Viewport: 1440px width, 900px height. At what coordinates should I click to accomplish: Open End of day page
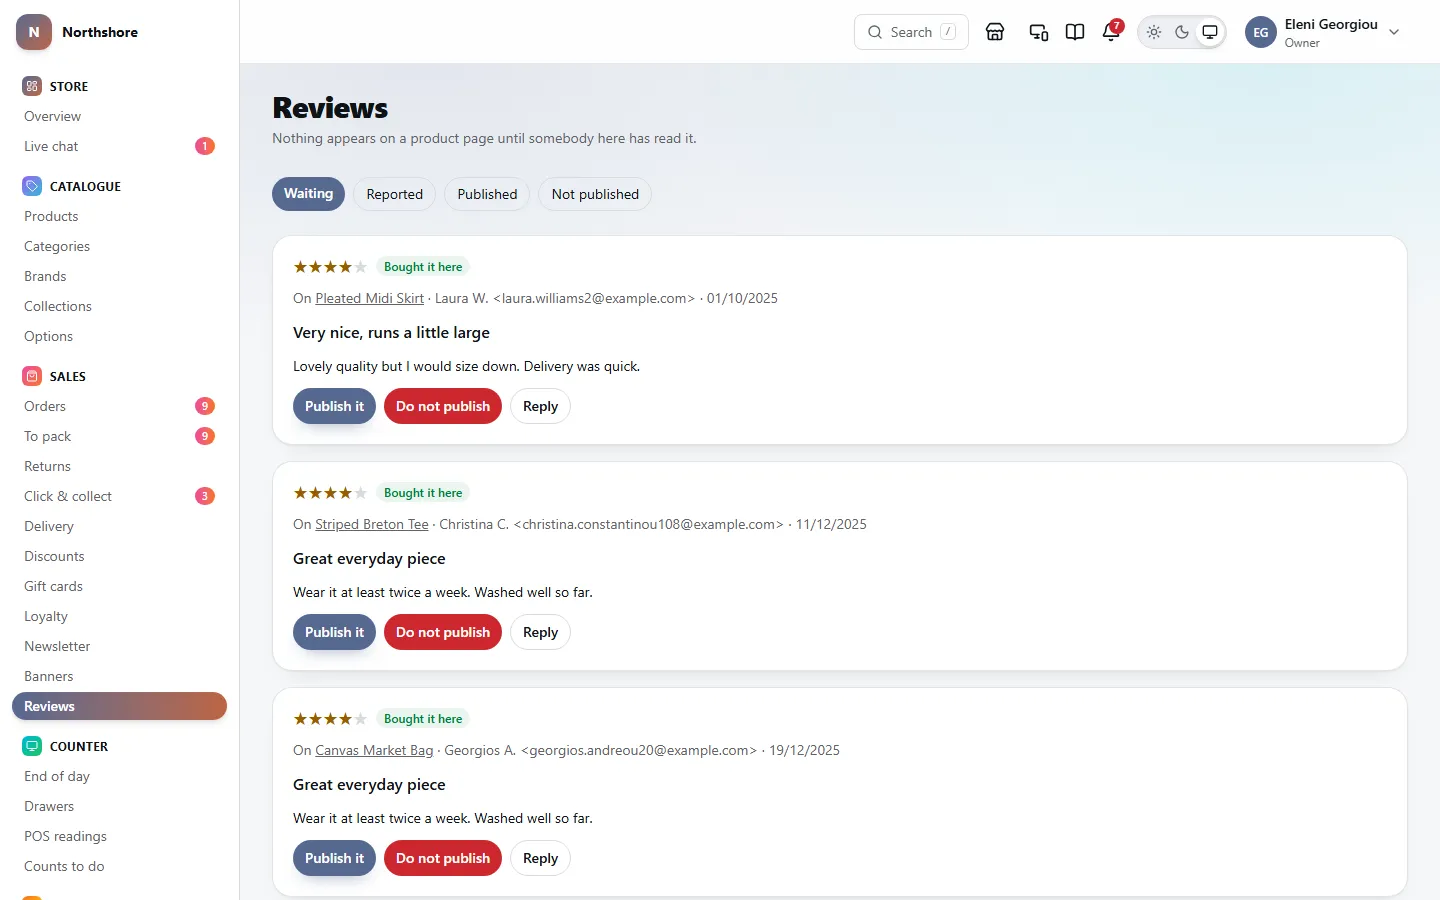coord(119,776)
